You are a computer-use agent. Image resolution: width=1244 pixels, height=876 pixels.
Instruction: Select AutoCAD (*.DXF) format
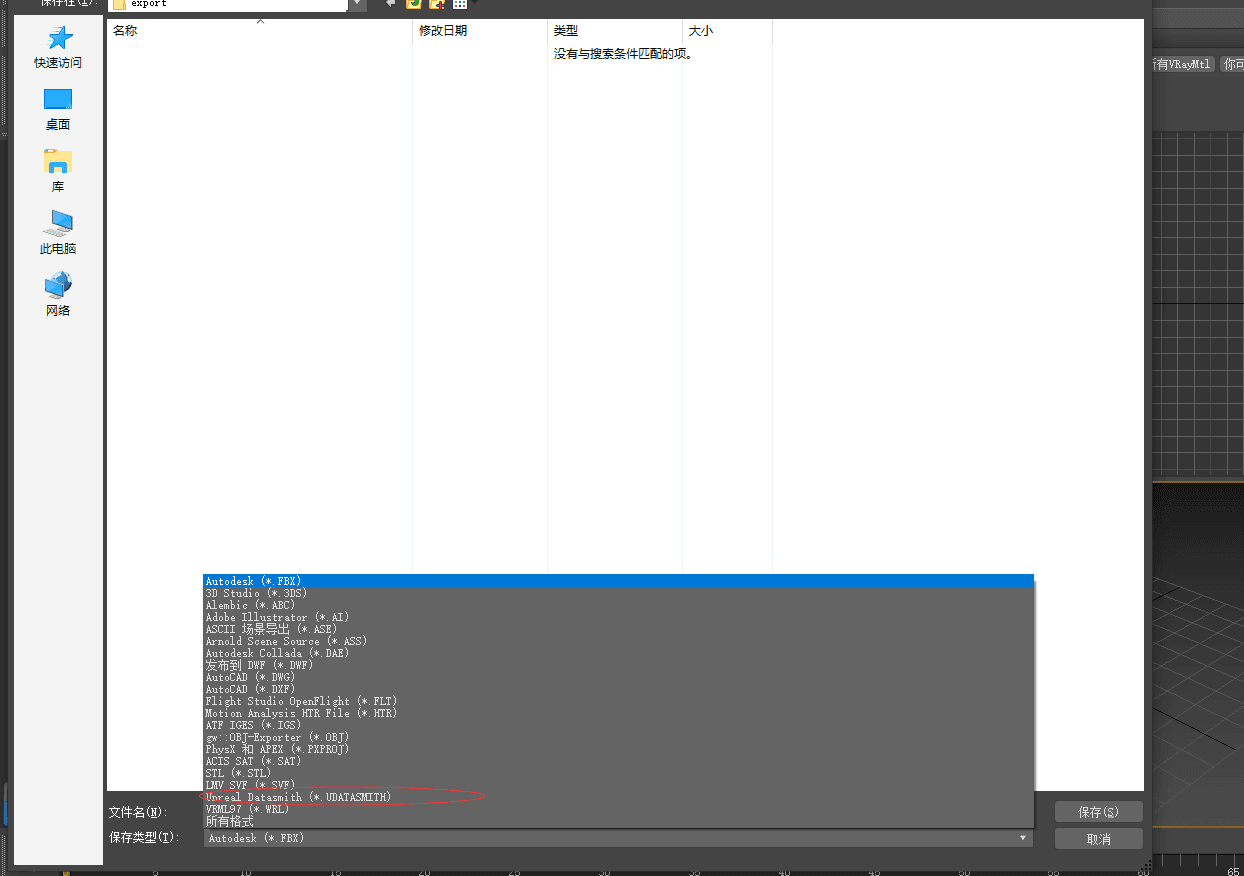(x=618, y=689)
